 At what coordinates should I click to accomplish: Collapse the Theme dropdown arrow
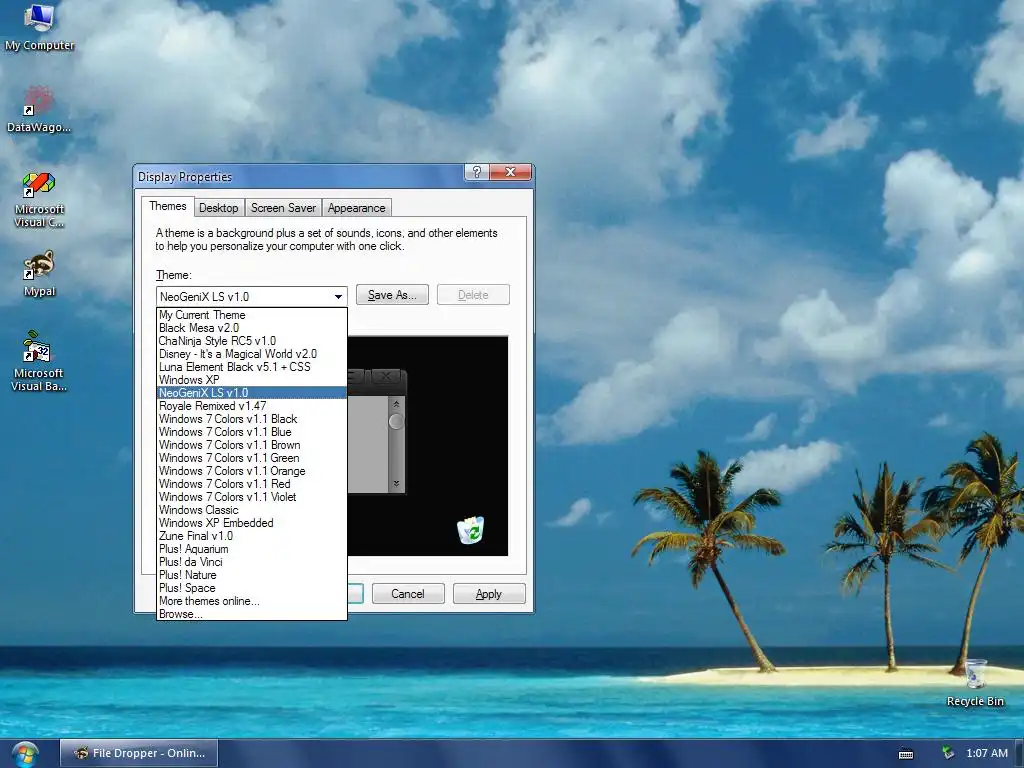point(338,296)
